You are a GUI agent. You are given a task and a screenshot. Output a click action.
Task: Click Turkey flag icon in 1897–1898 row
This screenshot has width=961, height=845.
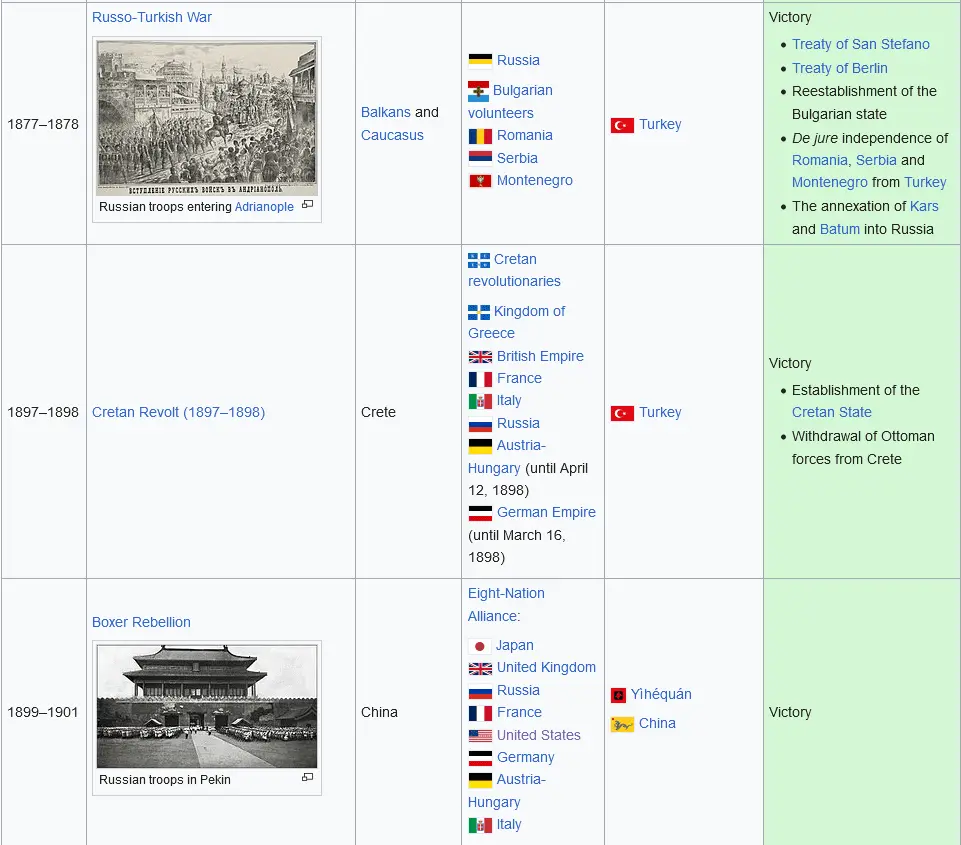point(622,413)
